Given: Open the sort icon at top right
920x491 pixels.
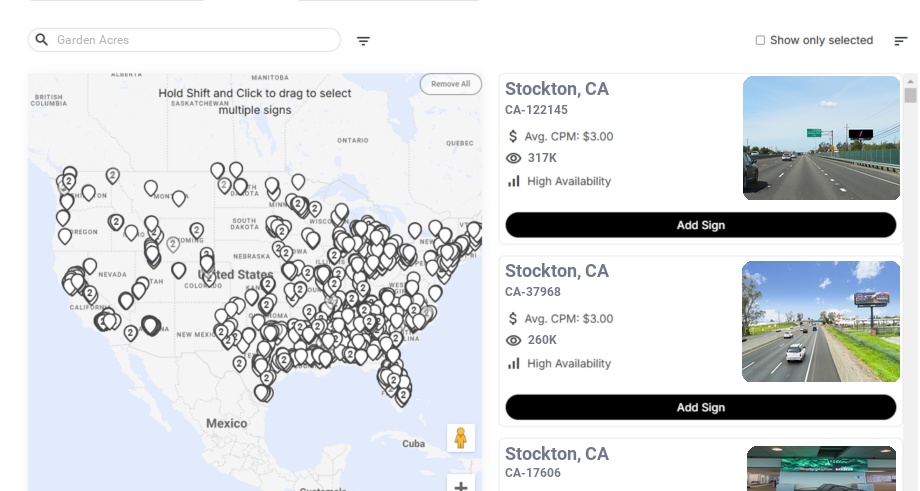Looking at the screenshot, I should click(900, 41).
